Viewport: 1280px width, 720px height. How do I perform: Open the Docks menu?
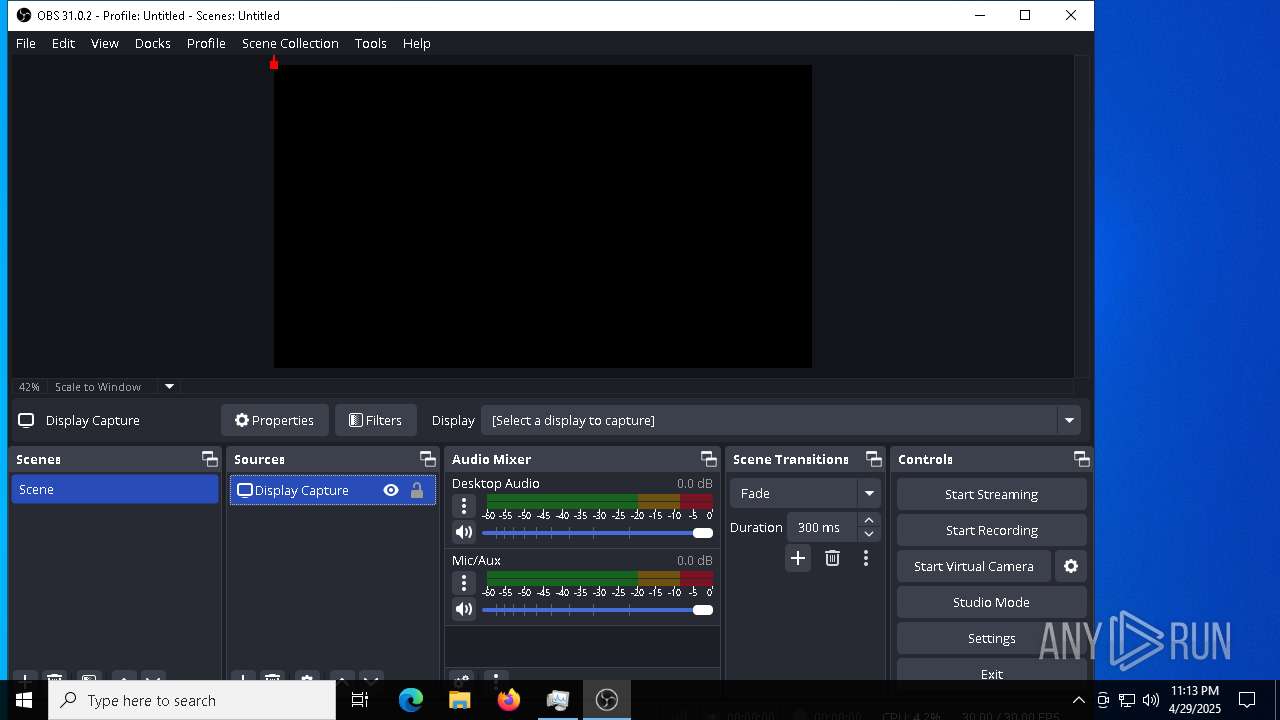(153, 43)
